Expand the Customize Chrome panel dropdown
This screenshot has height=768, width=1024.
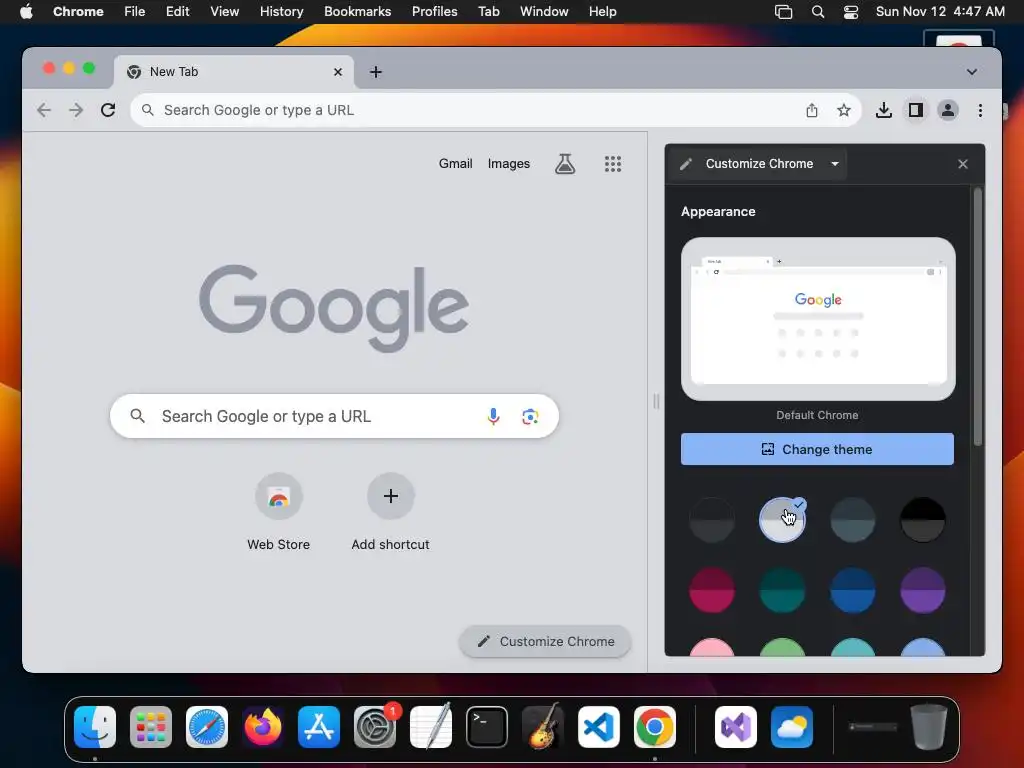tap(835, 164)
